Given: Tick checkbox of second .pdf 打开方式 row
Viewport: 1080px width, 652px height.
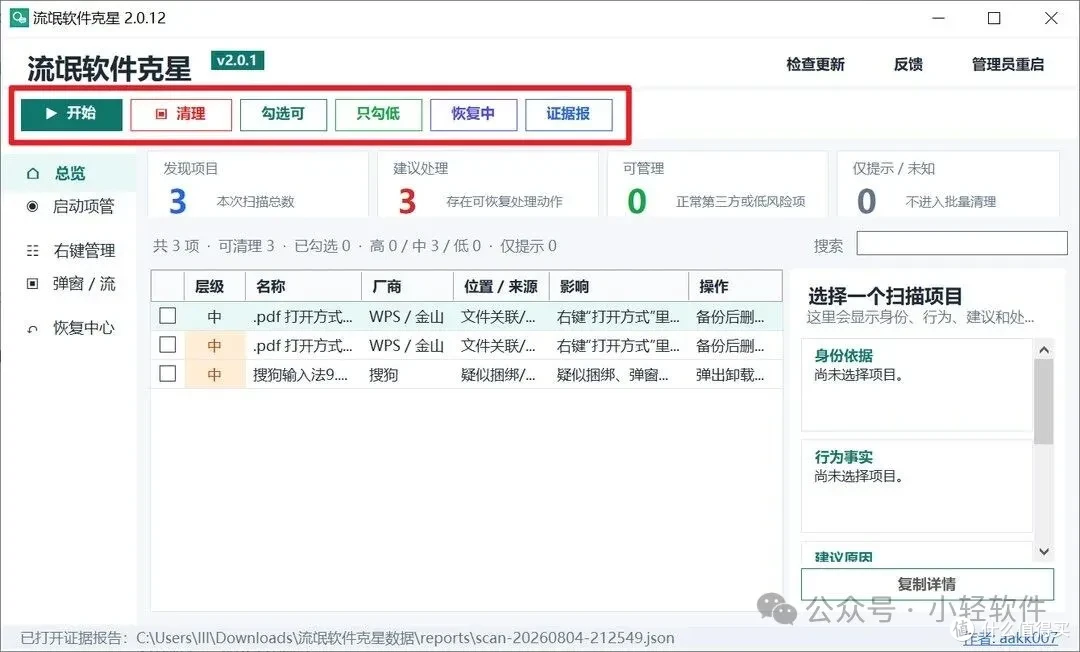Looking at the screenshot, I should tap(167, 345).
